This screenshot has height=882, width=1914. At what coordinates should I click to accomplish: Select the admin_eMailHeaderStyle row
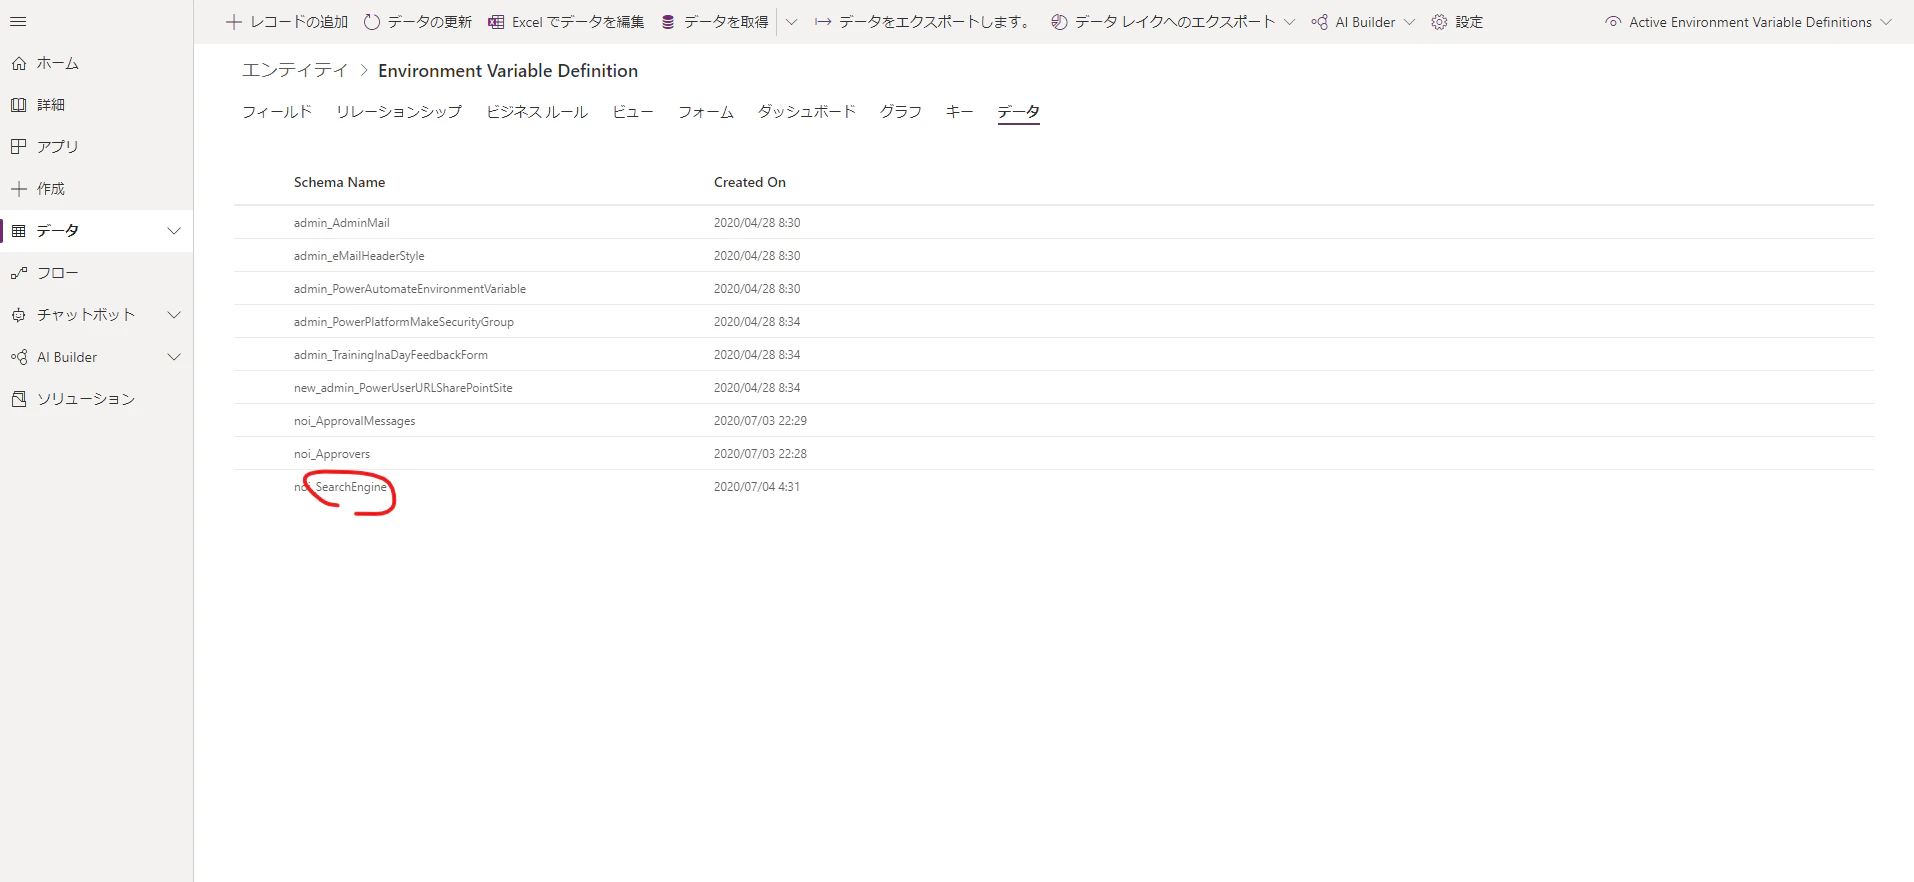click(1054, 256)
